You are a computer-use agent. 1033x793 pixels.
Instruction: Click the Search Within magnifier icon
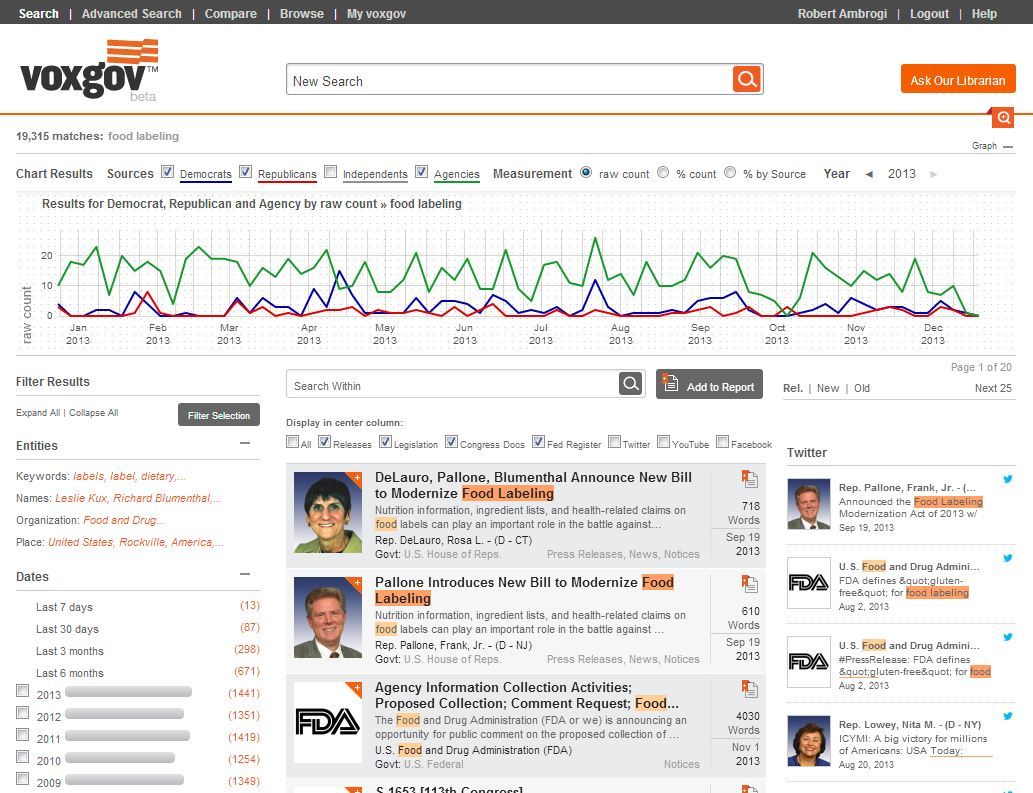point(630,383)
